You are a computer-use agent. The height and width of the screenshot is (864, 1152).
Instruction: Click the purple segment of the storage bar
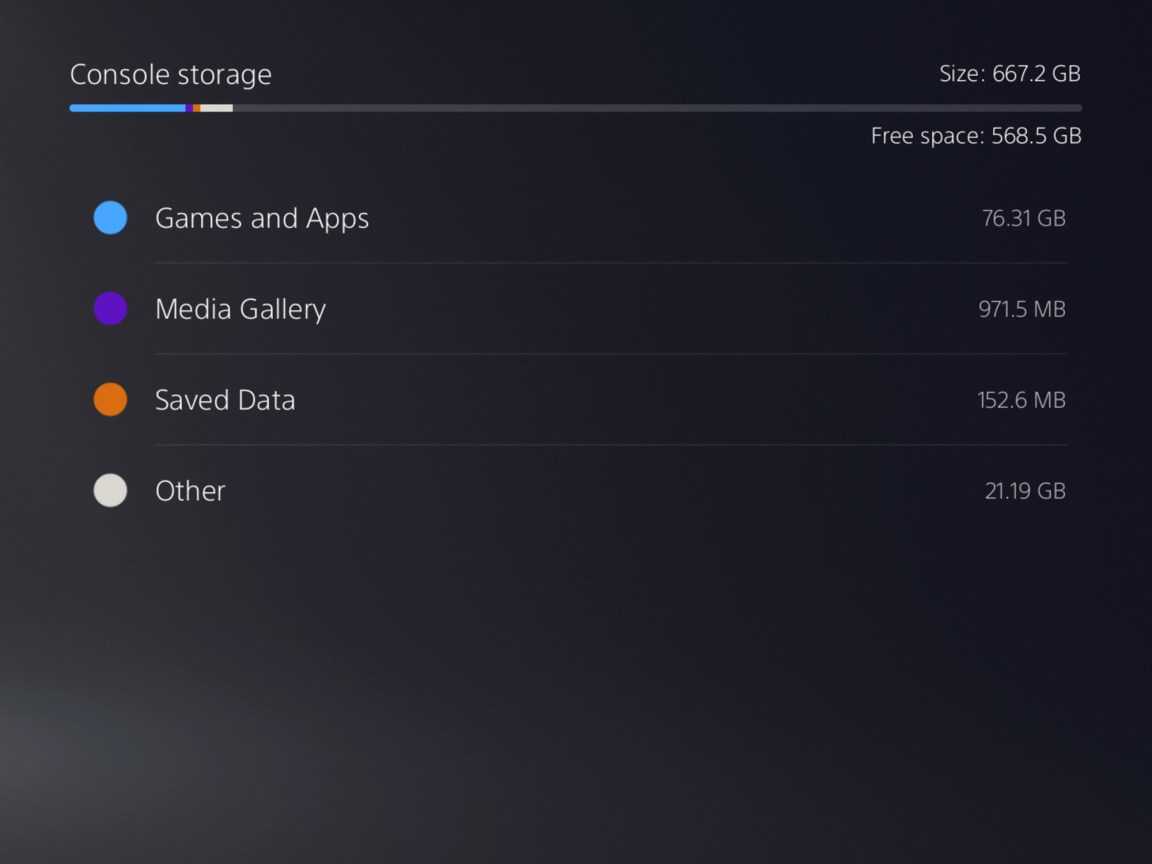[x=189, y=107]
